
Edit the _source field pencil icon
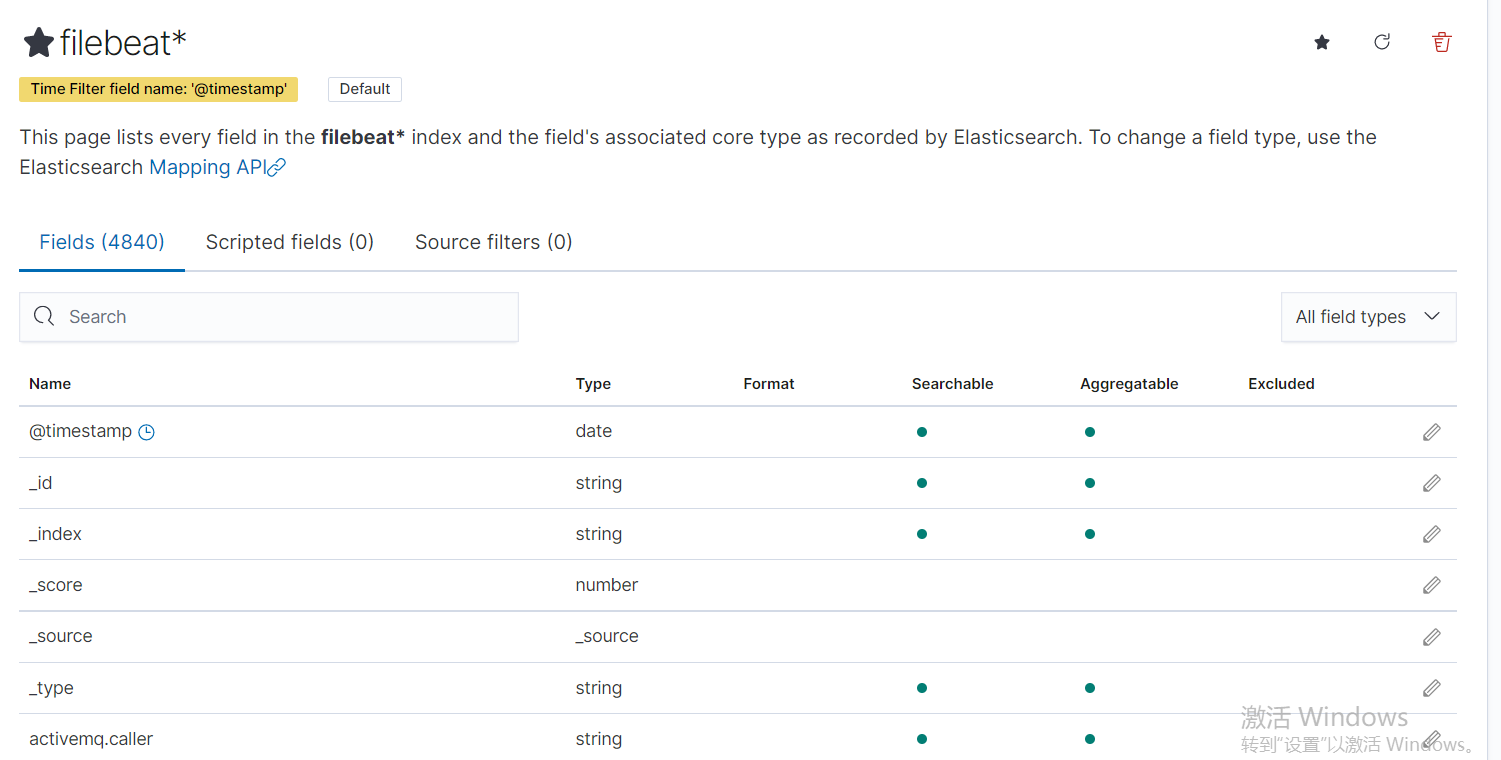(1432, 637)
